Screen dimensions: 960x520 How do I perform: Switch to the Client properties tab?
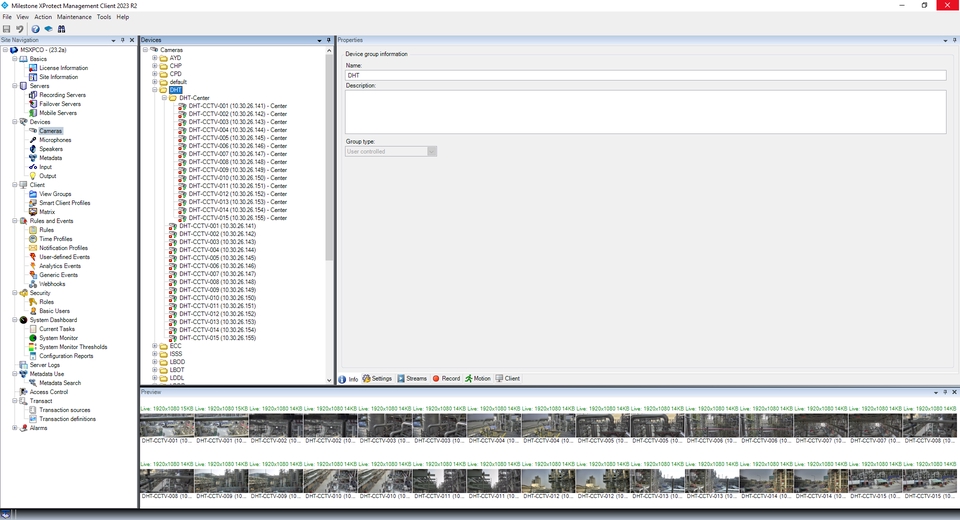tap(508, 379)
